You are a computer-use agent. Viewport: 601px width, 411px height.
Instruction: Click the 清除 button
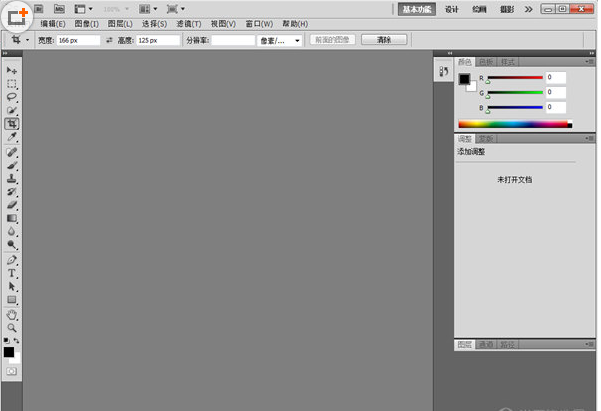point(384,39)
